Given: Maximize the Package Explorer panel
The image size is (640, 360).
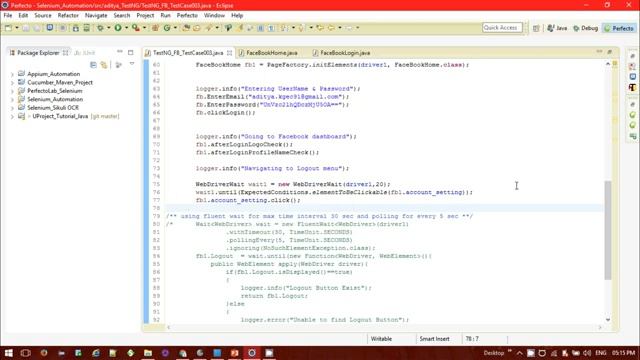Looking at the screenshot, I should (x=131, y=52).
